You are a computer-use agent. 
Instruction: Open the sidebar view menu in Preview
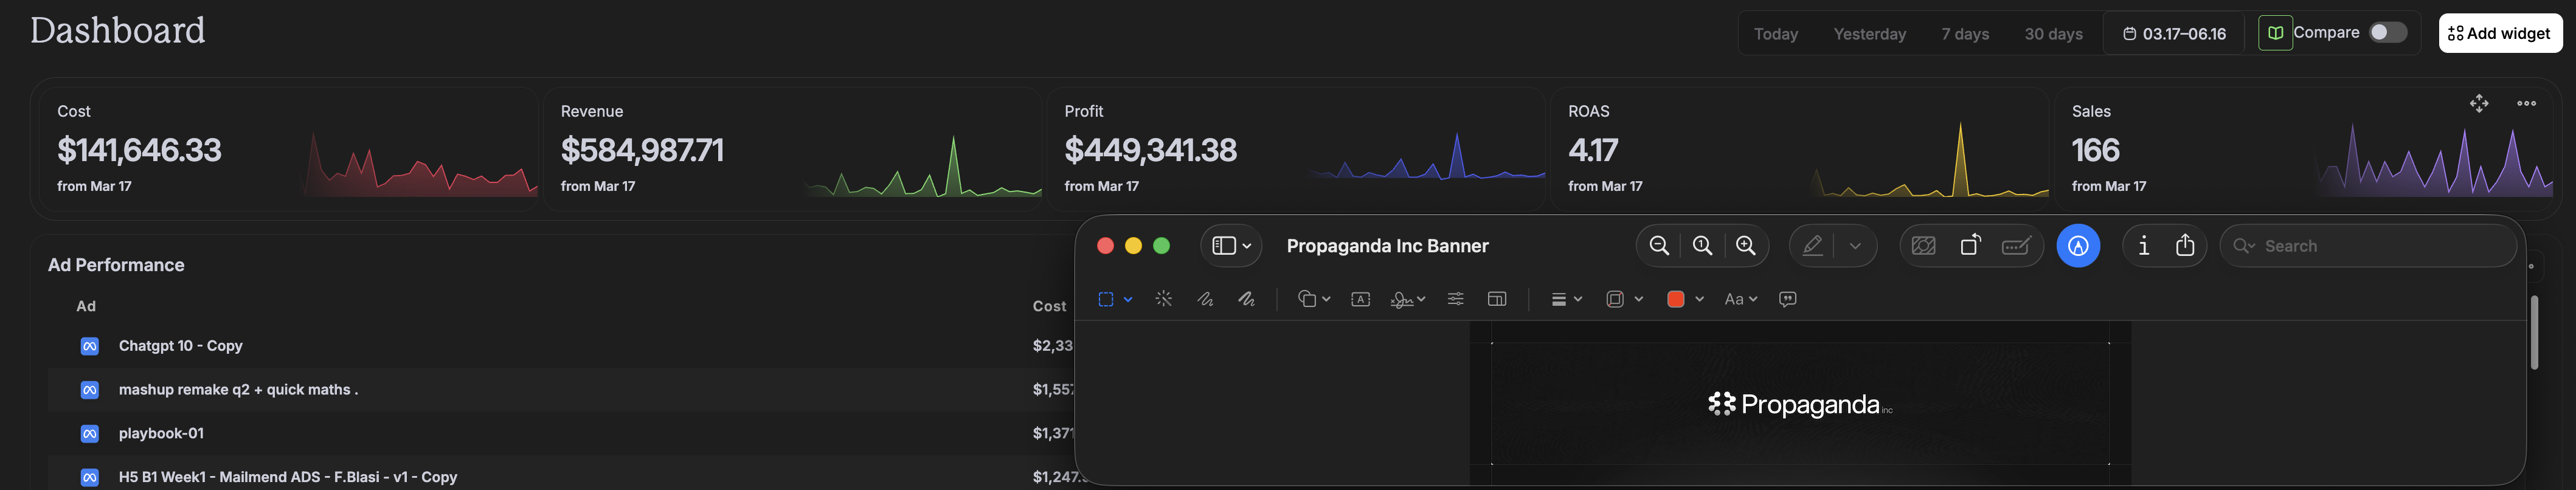point(1231,246)
